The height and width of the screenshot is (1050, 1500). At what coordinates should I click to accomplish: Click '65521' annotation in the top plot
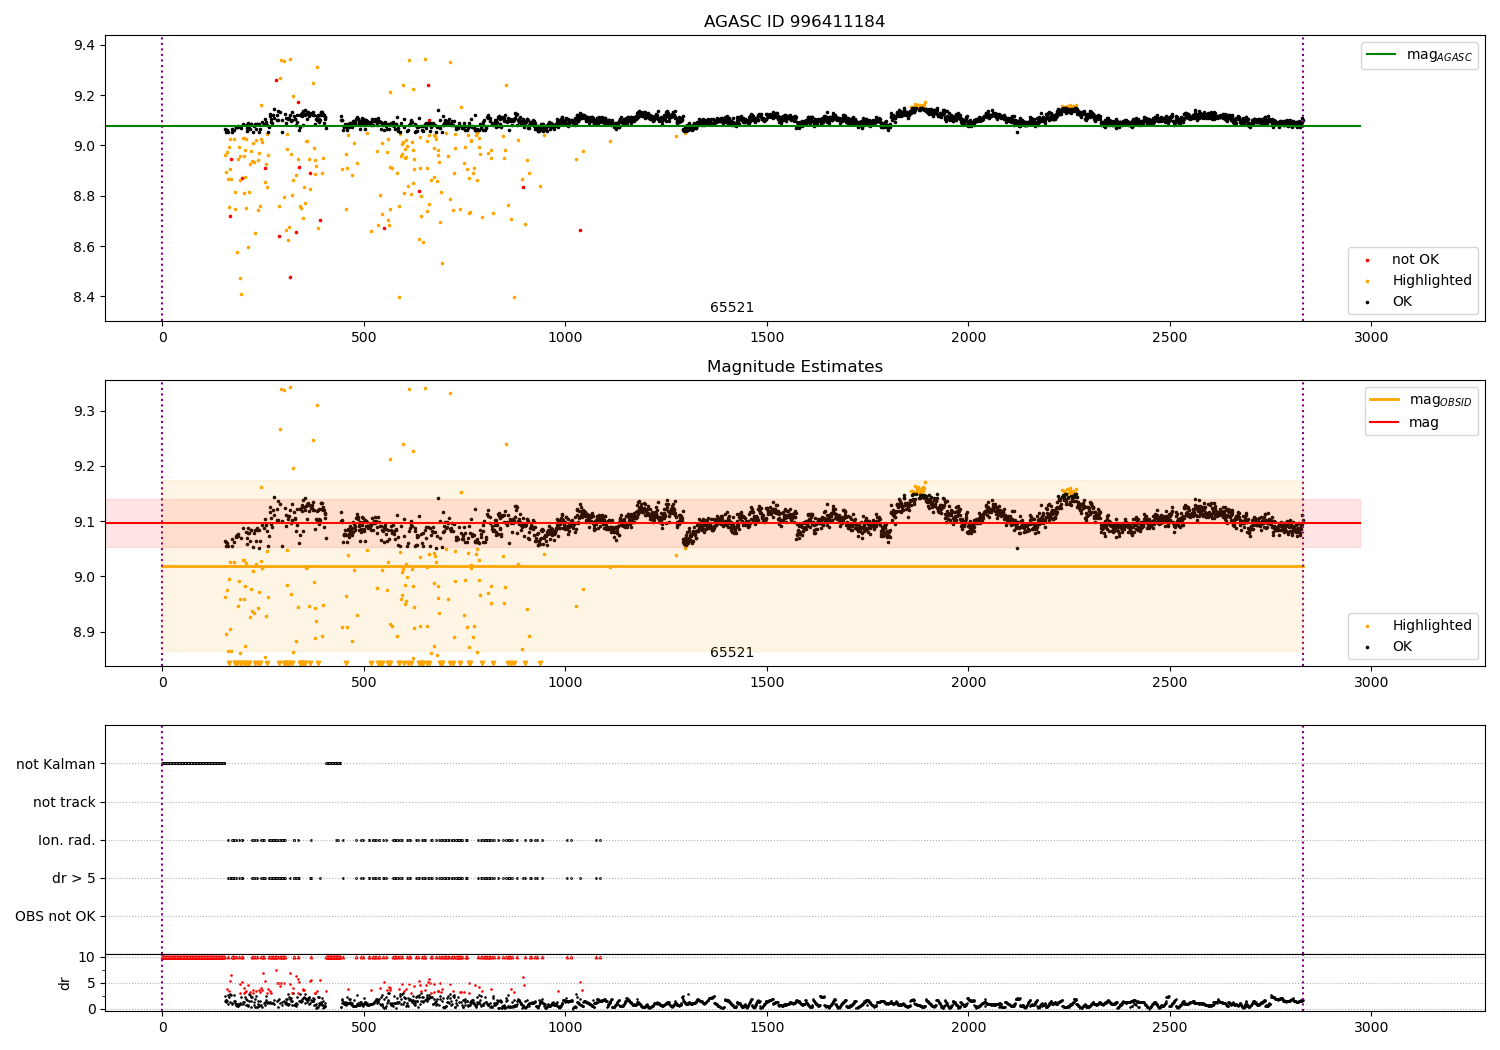(732, 308)
